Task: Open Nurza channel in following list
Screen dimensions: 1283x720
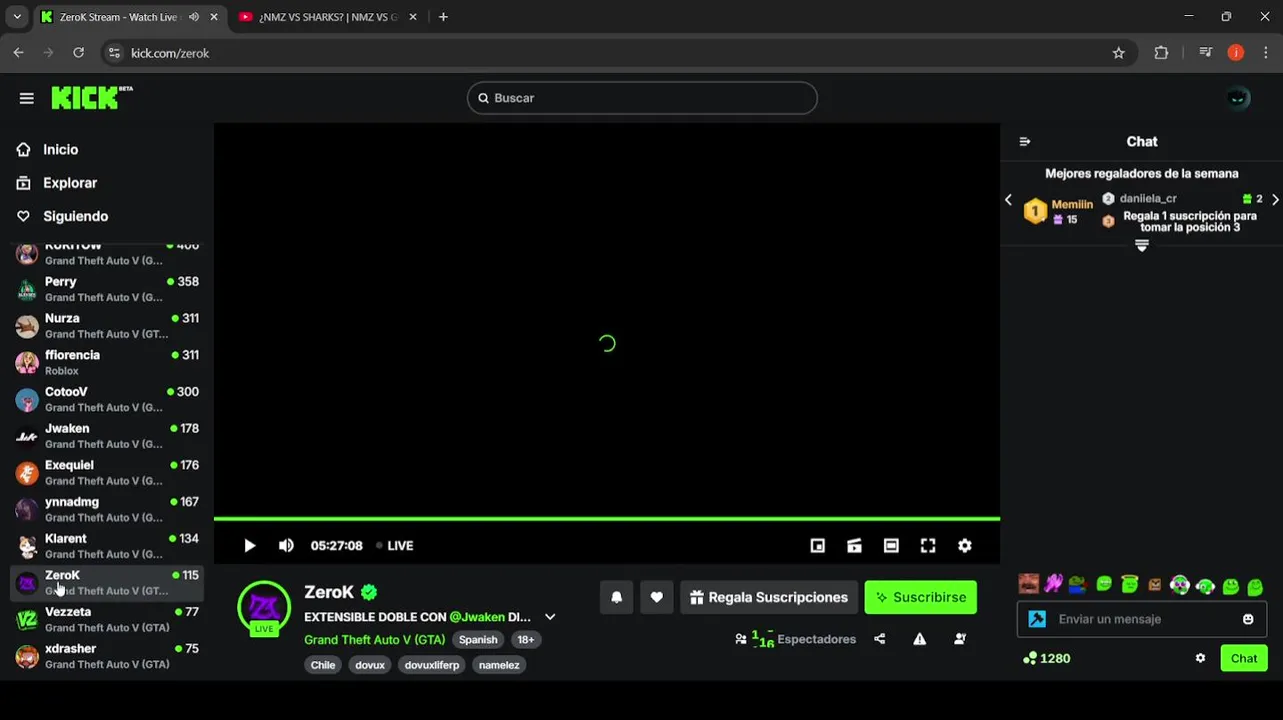Action: click(107, 326)
